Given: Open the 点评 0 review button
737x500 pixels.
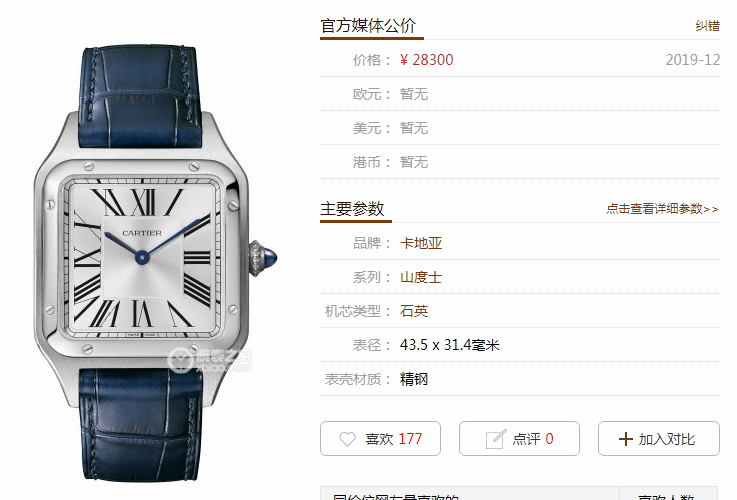Looking at the screenshot, I should (x=519, y=438).
